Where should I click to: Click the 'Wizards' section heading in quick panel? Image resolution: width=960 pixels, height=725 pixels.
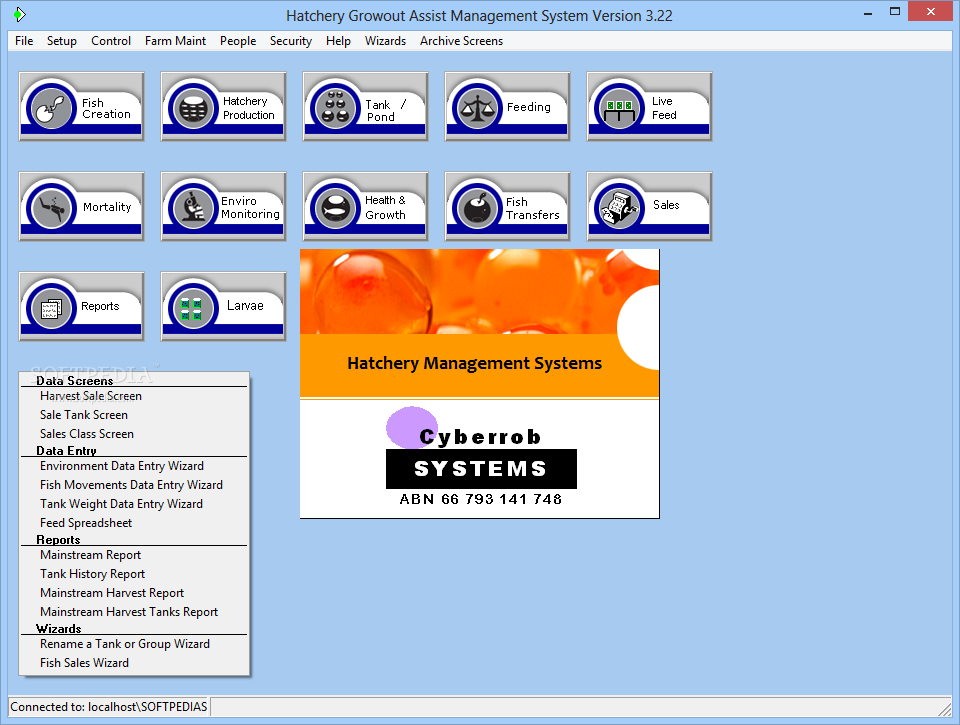point(59,629)
